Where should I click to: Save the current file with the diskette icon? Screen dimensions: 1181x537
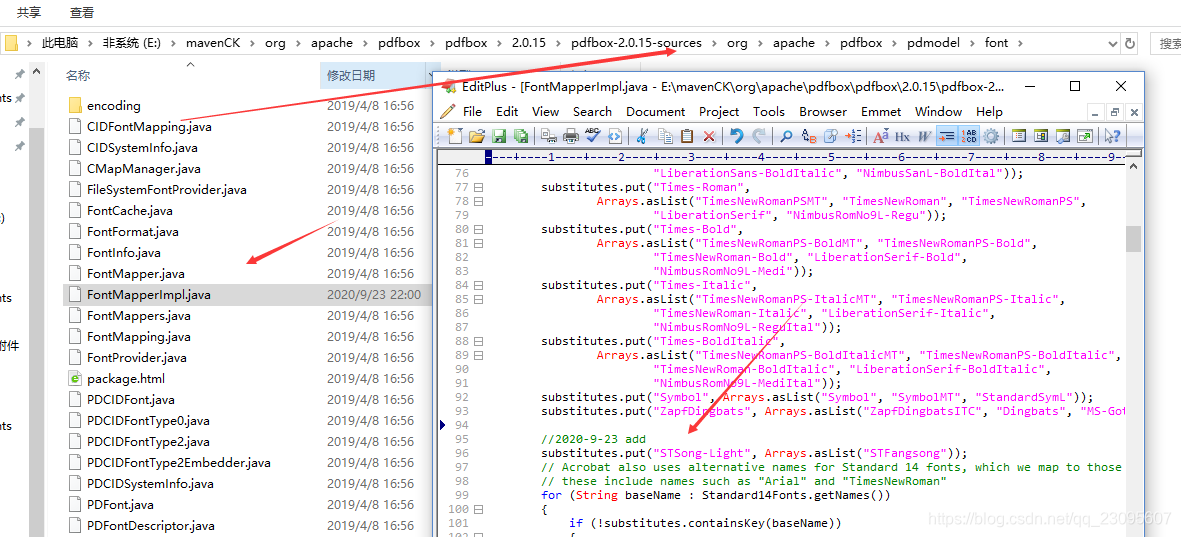coord(499,136)
